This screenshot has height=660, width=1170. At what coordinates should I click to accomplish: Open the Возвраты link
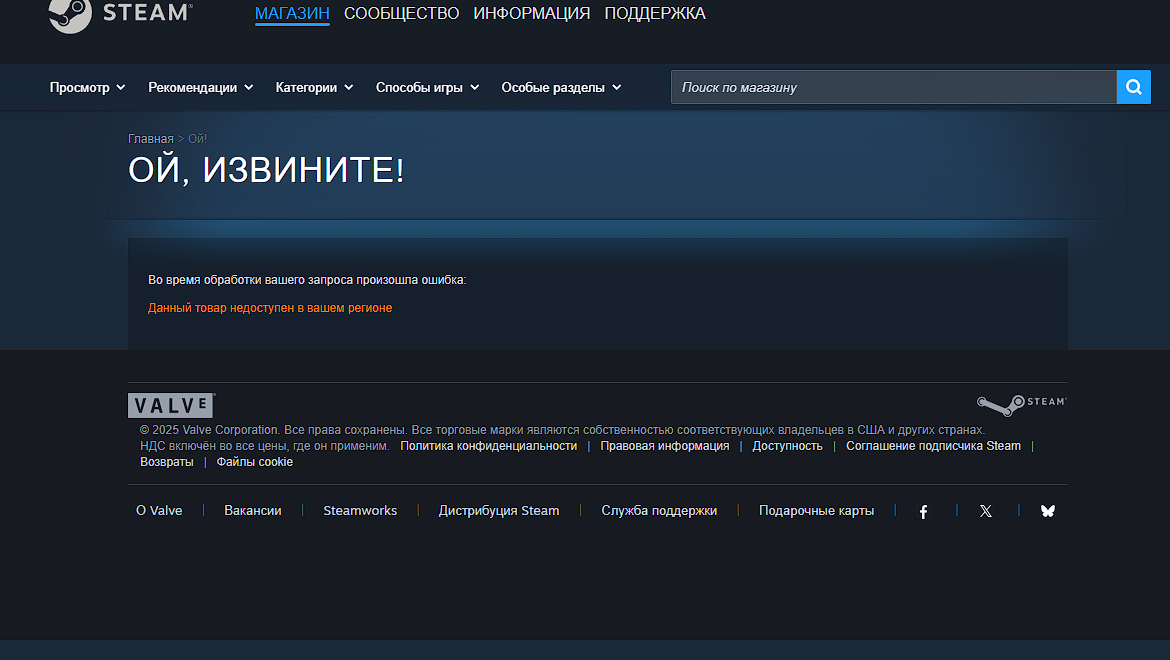166,462
